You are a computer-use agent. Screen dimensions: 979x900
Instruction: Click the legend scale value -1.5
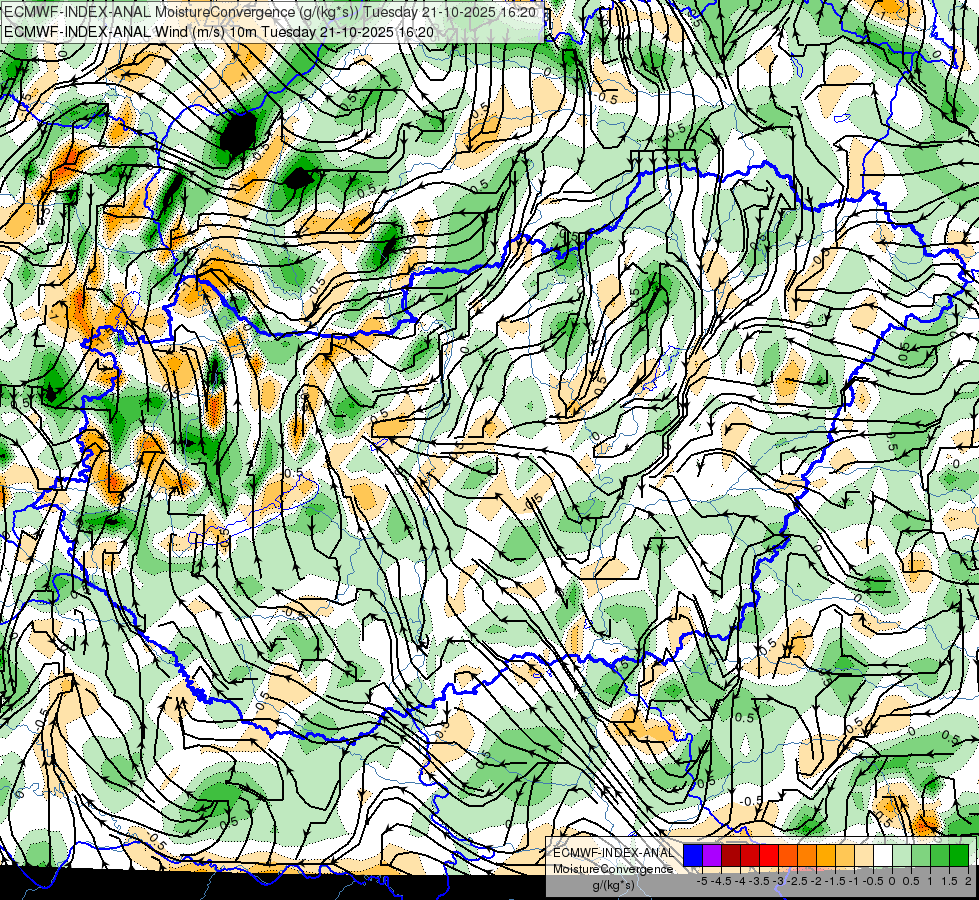(835, 881)
